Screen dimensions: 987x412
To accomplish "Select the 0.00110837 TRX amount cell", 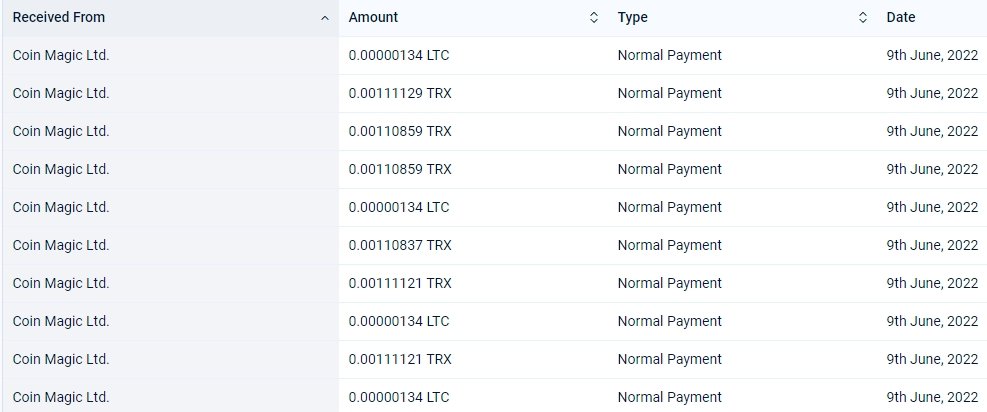I will (x=400, y=245).
